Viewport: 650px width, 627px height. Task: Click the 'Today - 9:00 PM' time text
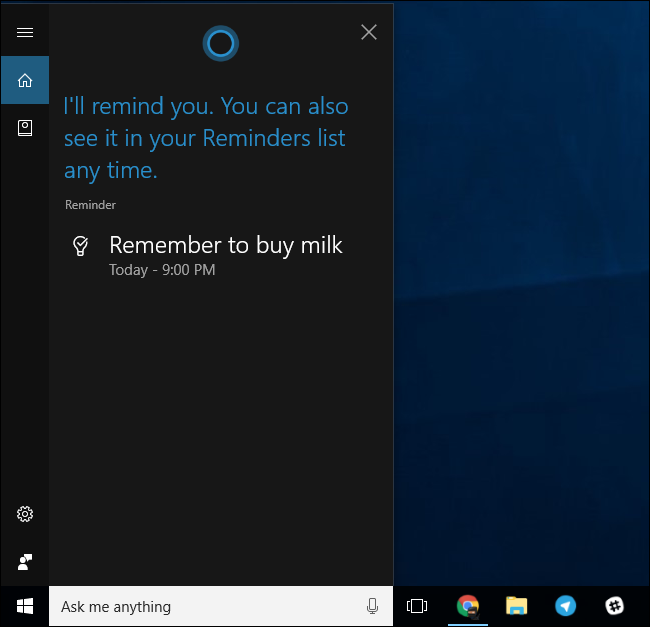pyautogui.click(x=162, y=270)
